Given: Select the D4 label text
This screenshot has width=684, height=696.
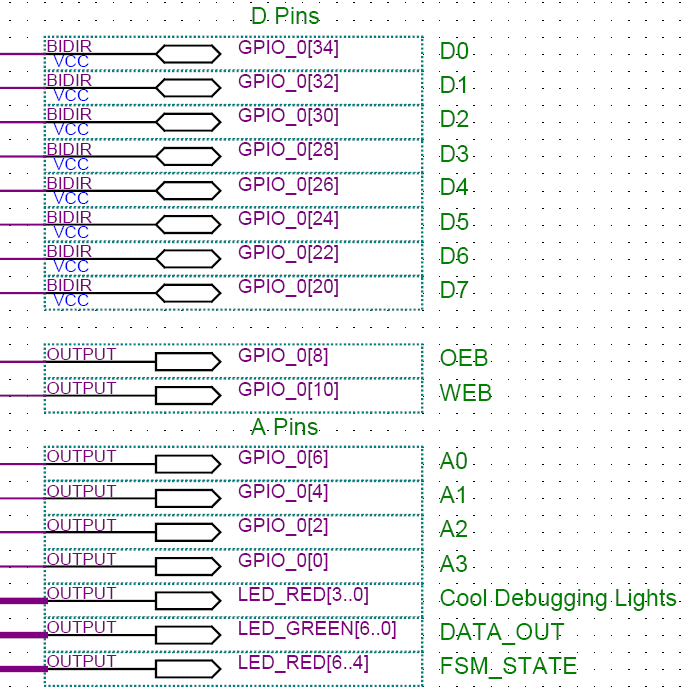Looking at the screenshot, I should pos(454,188).
